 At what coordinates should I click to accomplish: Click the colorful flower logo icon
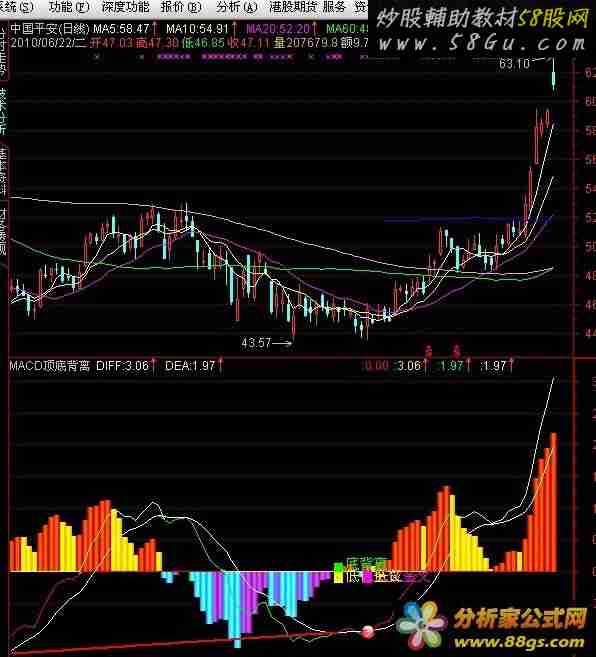coord(421,624)
